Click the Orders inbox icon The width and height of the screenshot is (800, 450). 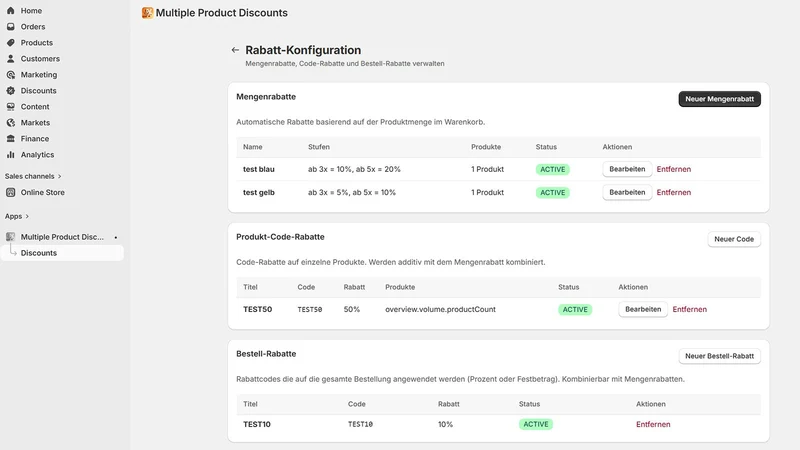pos(11,27)
